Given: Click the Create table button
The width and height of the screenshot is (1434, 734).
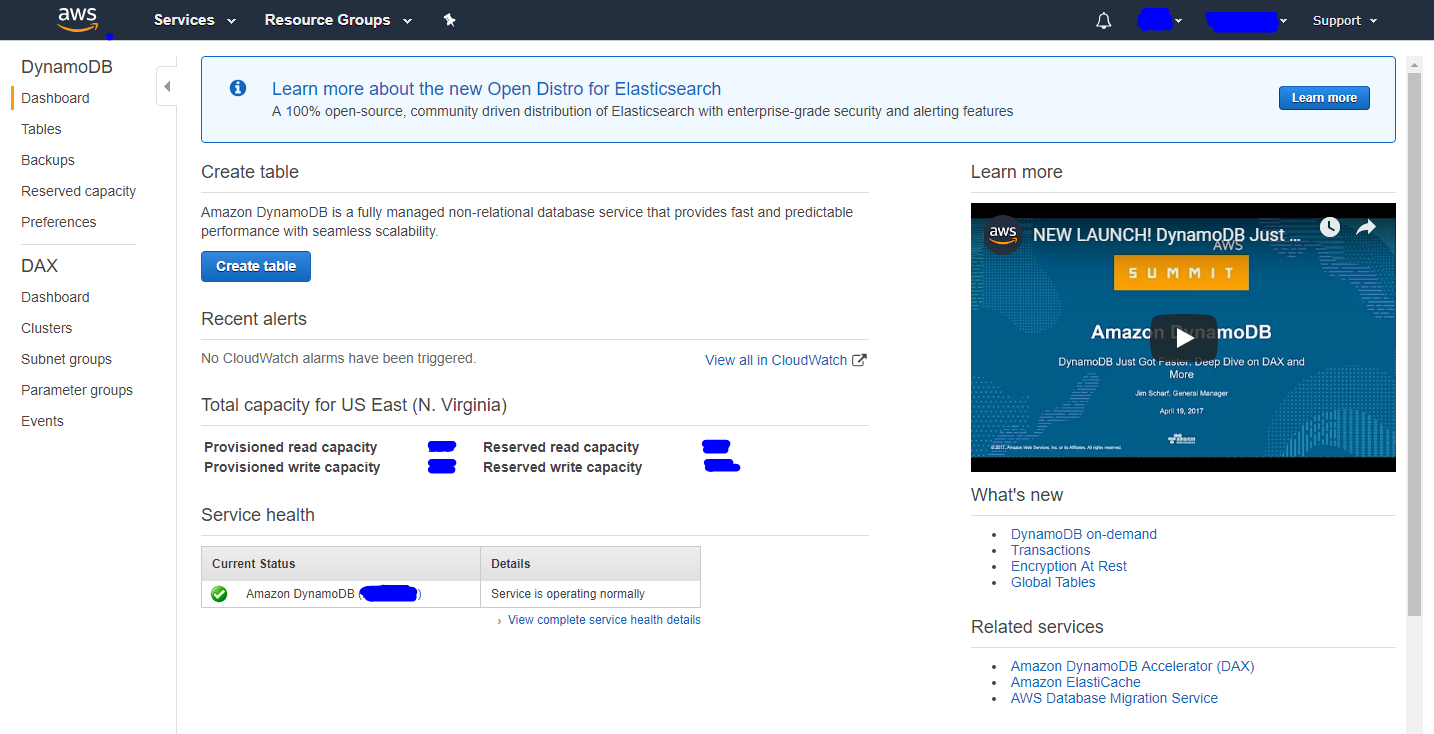Looking at the screenshot, I should pyautogui.click(x=255, y=266).
